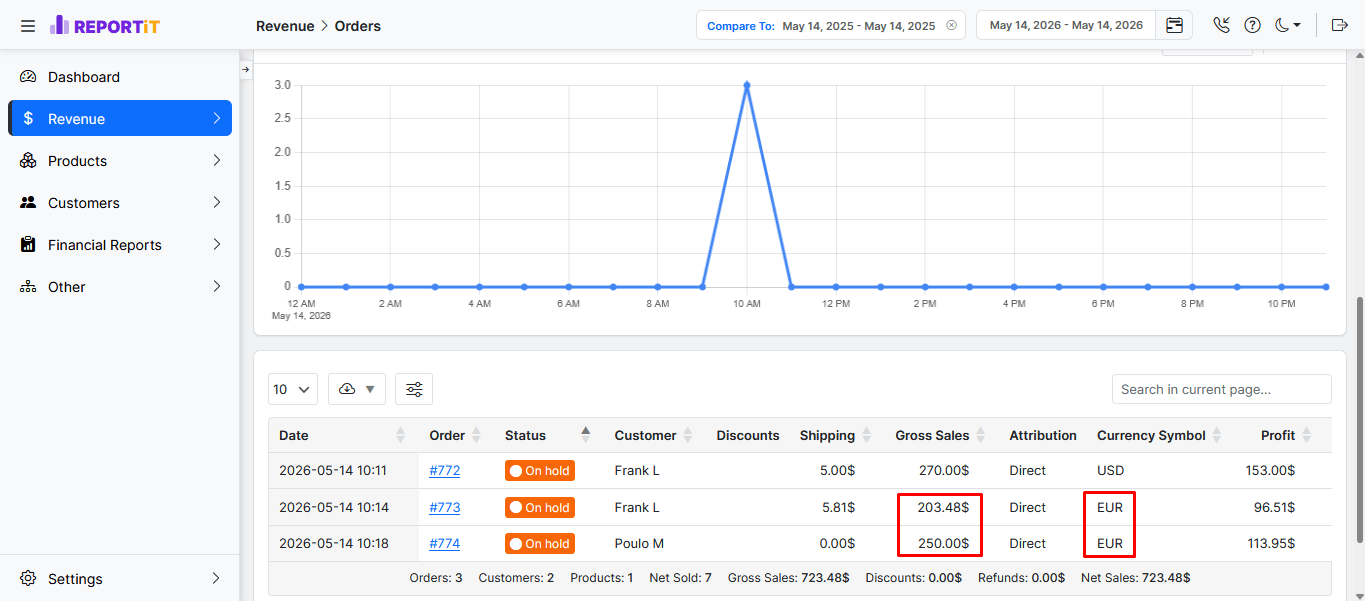Click the Dashboard gauge icon

(x=28, y=77)
